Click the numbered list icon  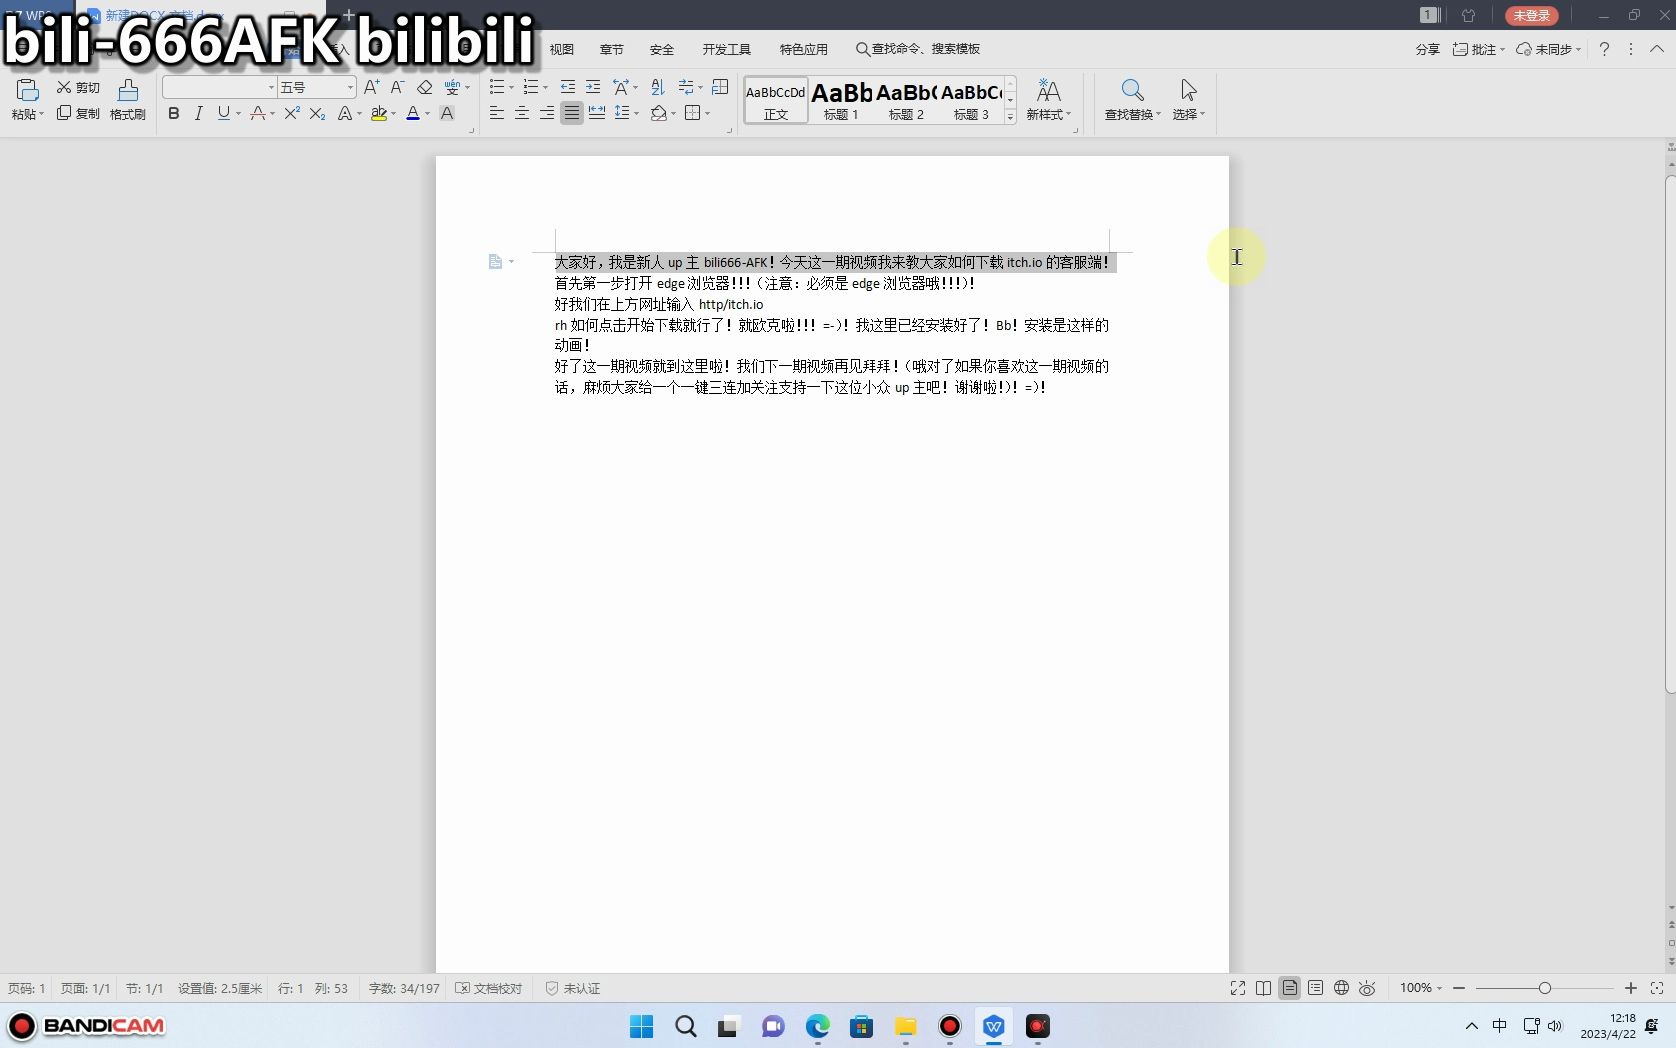(531, 88)
